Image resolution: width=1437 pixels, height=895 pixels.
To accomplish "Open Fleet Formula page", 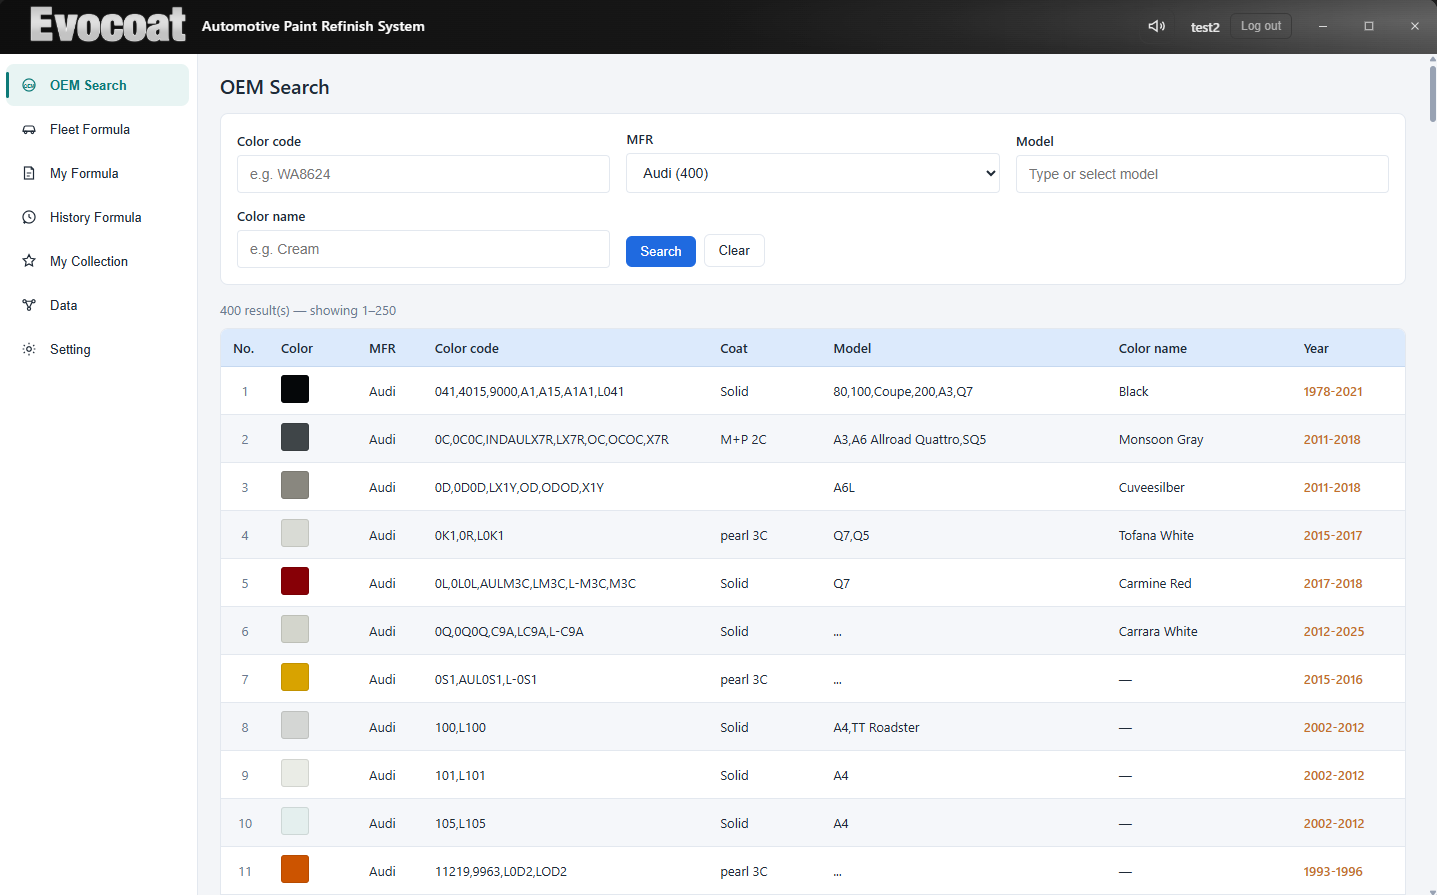I will point(97,129).
